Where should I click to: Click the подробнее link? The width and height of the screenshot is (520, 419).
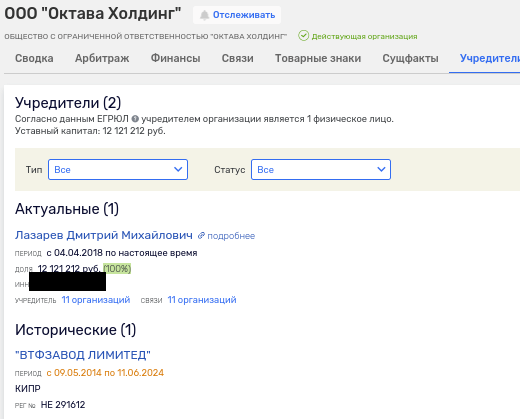pos(231,236)
